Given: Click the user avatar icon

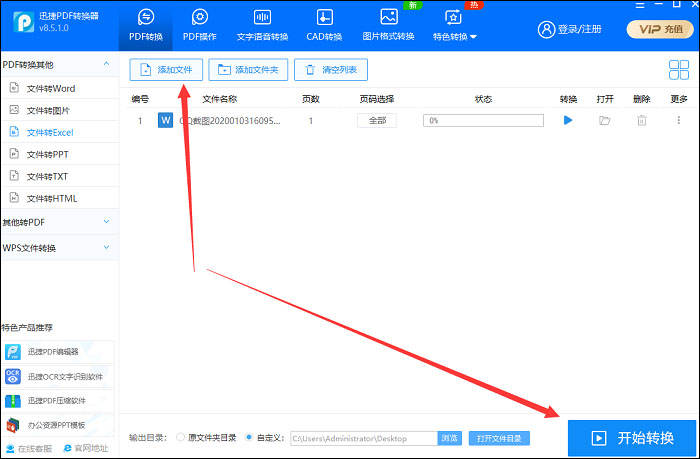Looking at the screenshot, I should tap(546, 29).
